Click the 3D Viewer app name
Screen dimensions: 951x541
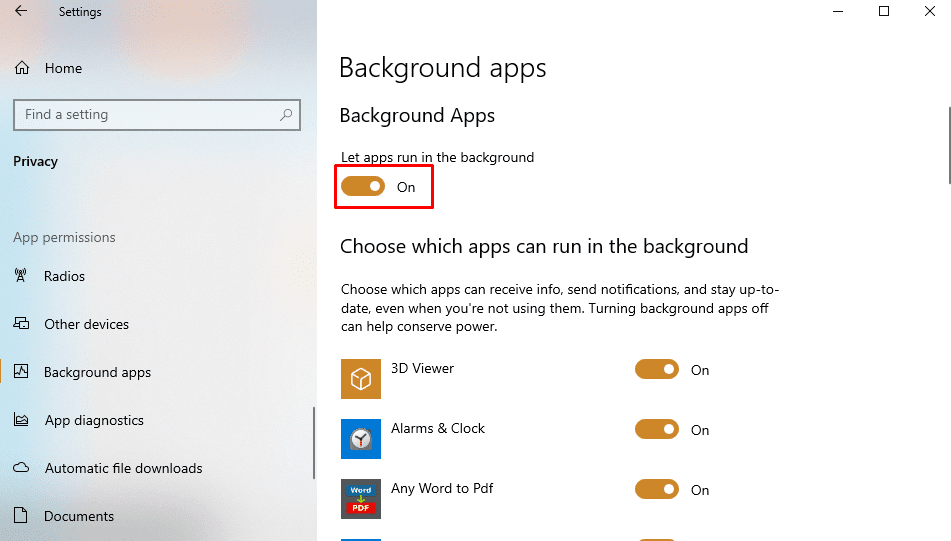click(x=422, y=368)
